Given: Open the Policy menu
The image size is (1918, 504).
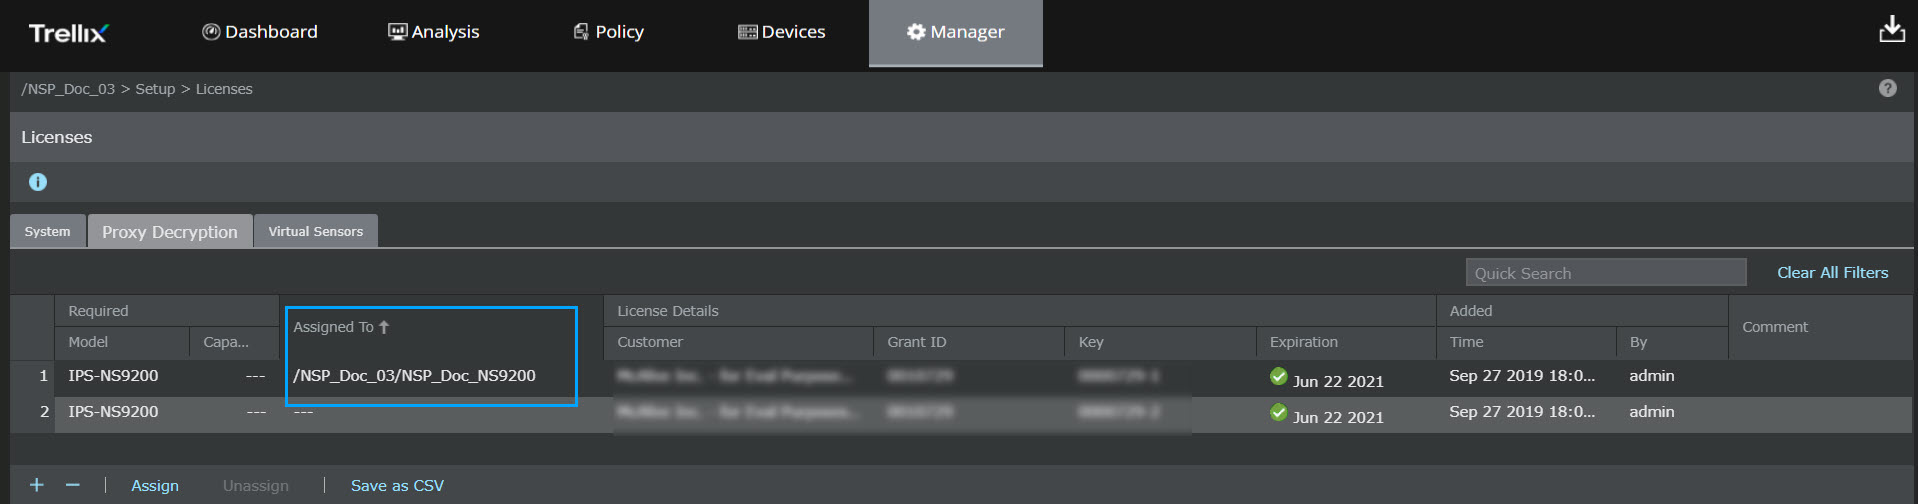Looking at the screenshot, I should point(608,32).
